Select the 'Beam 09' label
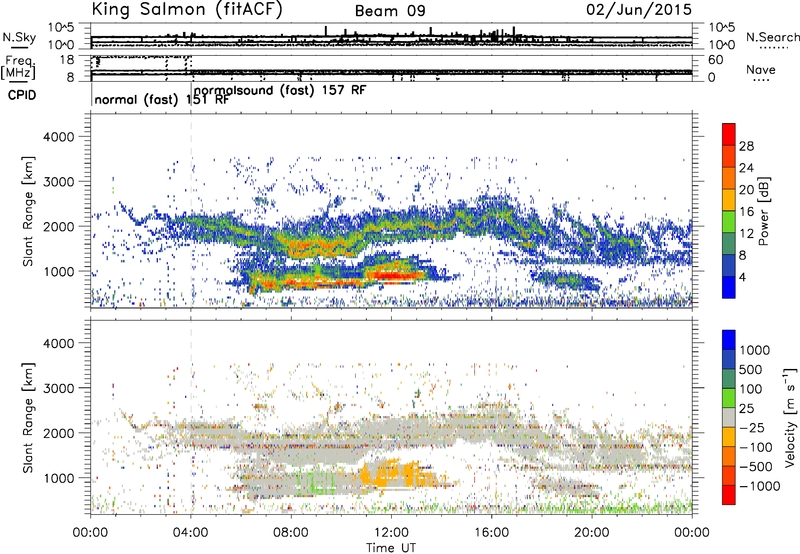 pyautogui.click(x=390, y=11)
